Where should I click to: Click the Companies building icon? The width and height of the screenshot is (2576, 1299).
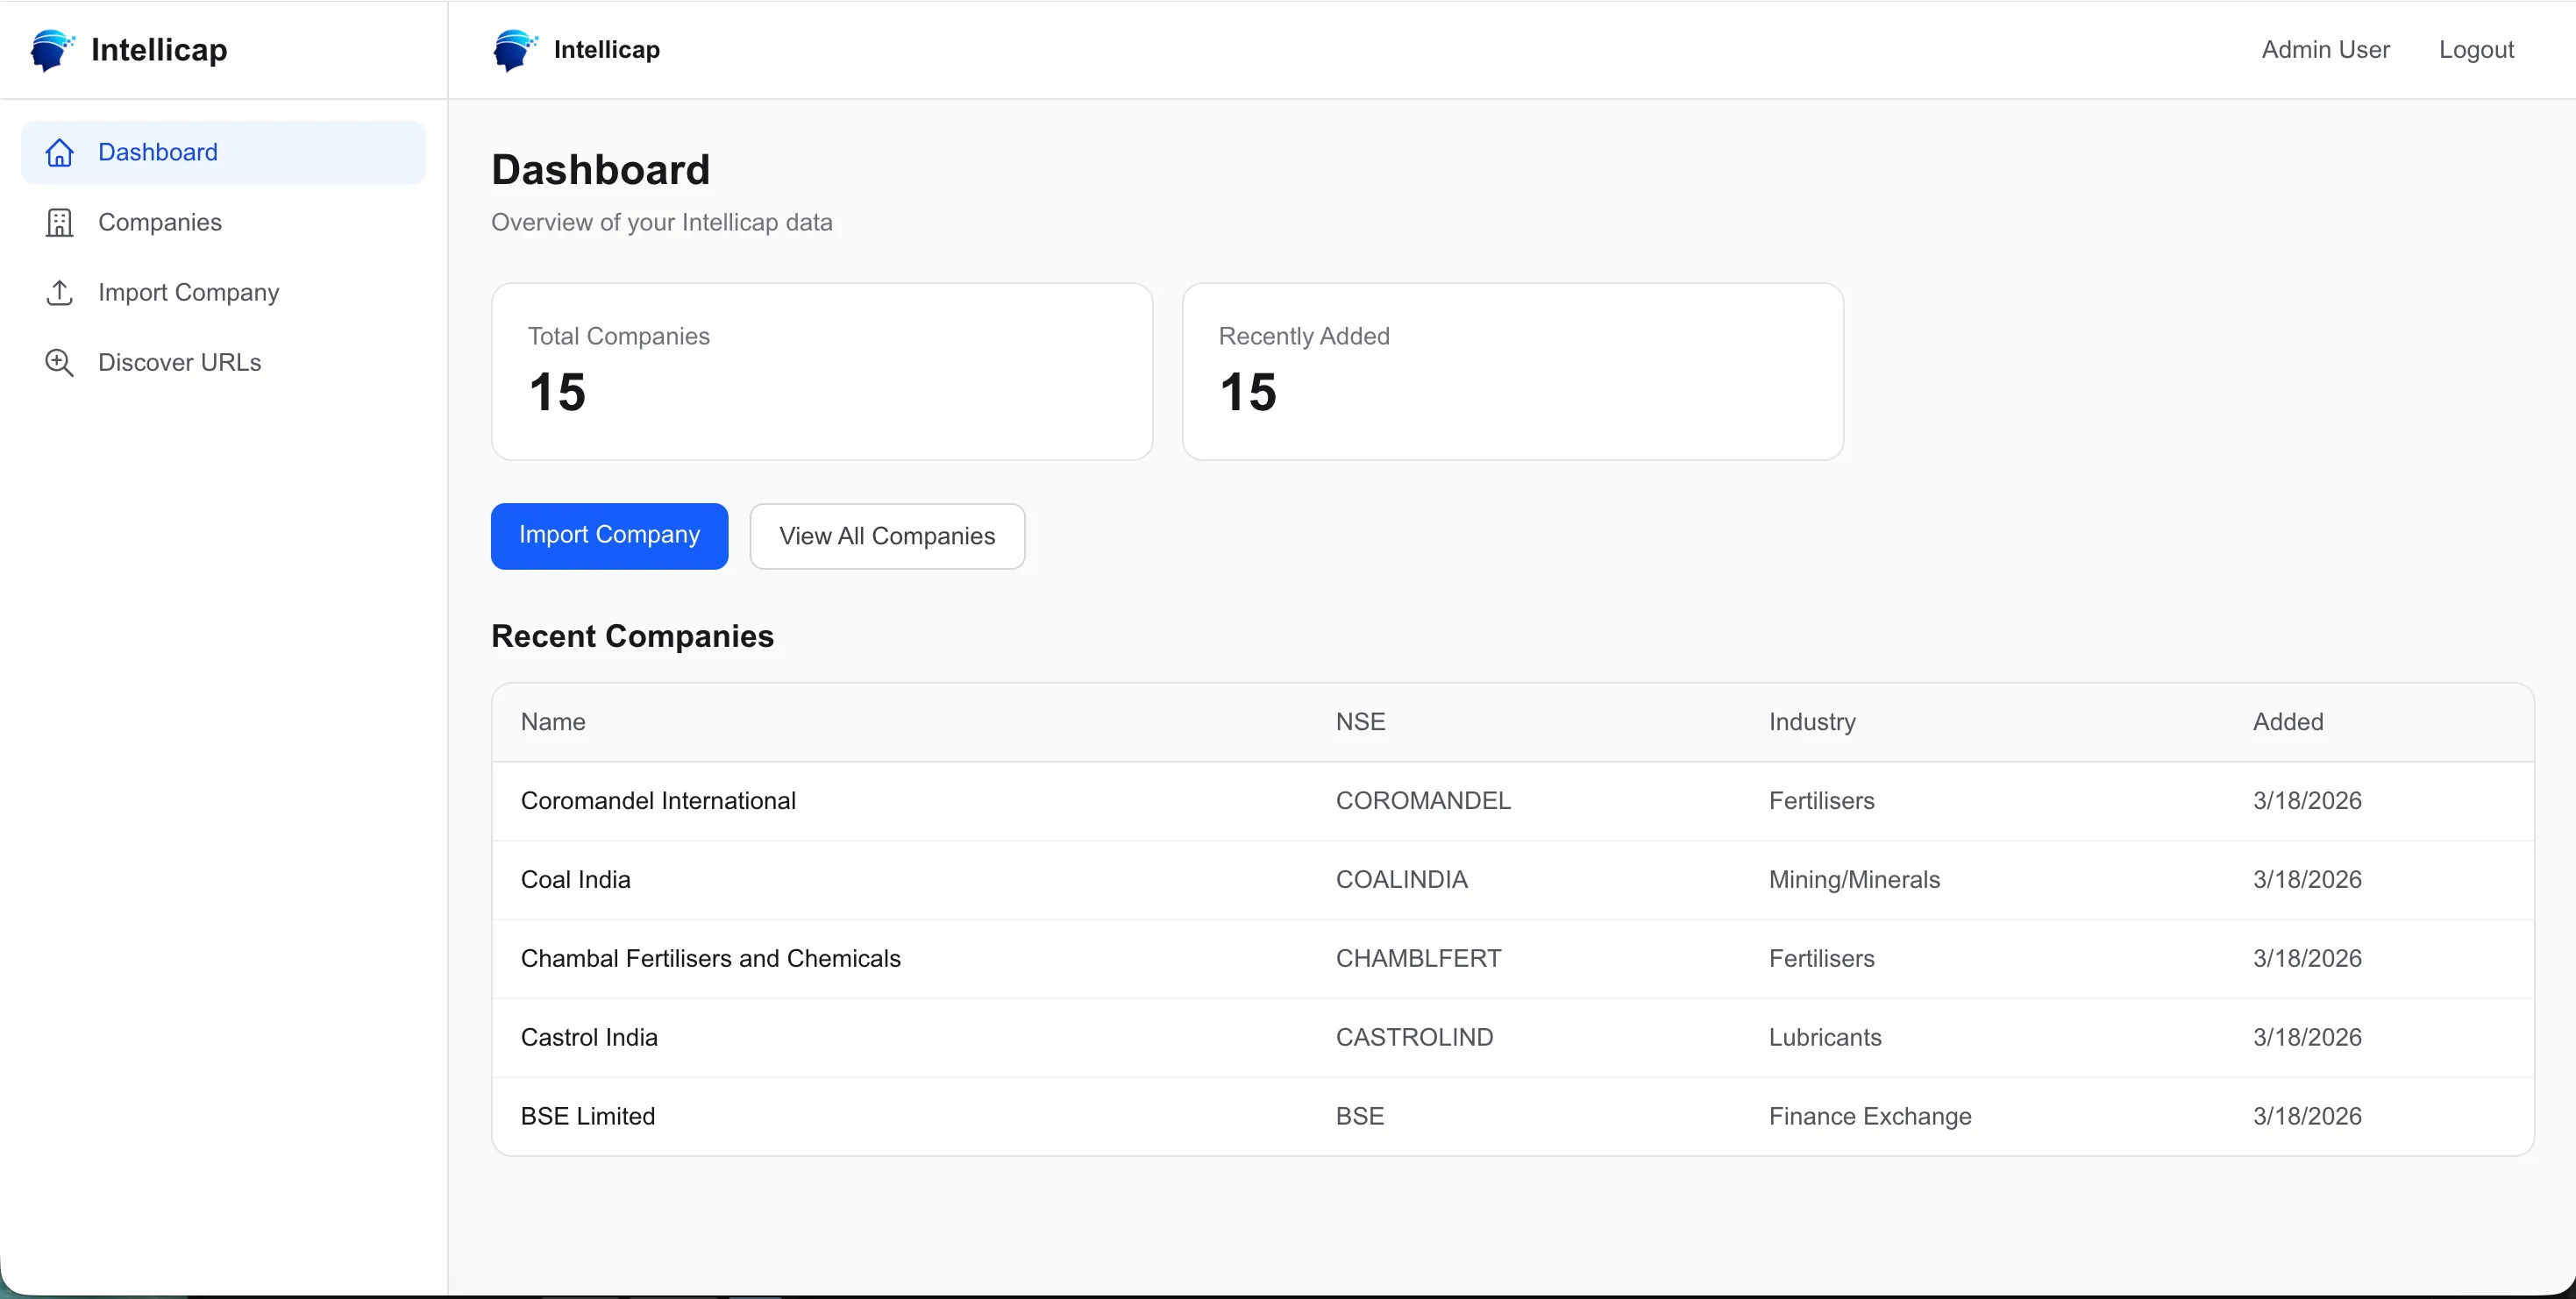(x=60, y=222)
